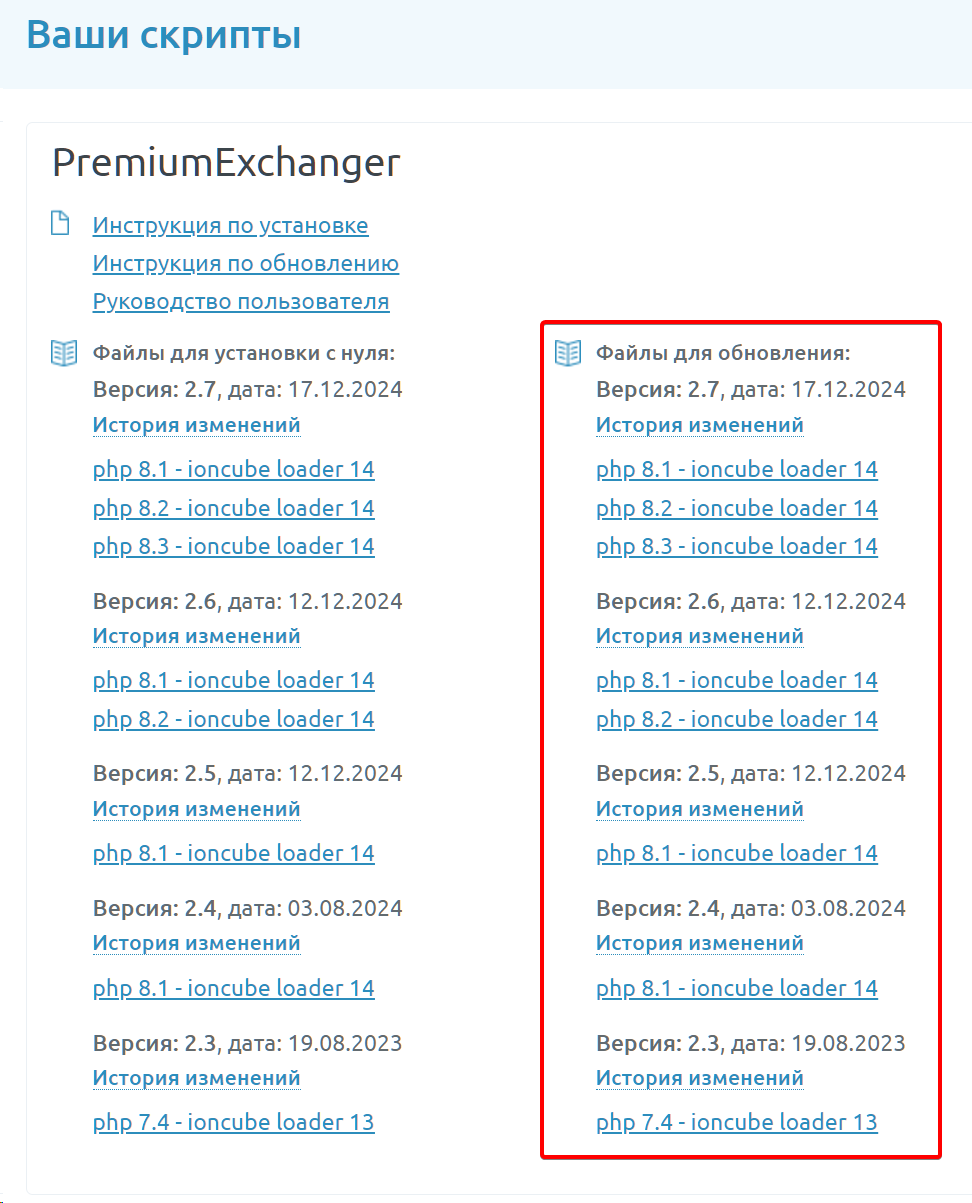Open version 2.3 changelog in the installation column
The image size is (972, 1203).
196,1078
